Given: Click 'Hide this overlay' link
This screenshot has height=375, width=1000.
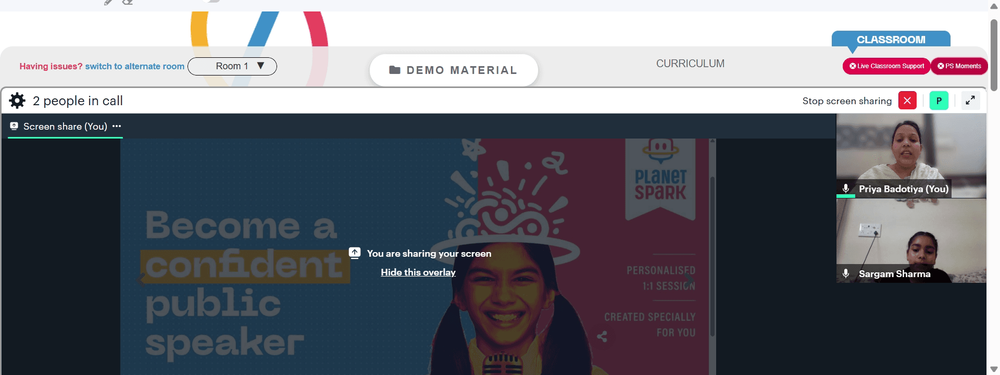Looking at the screenshot, I should pos(418,272).
